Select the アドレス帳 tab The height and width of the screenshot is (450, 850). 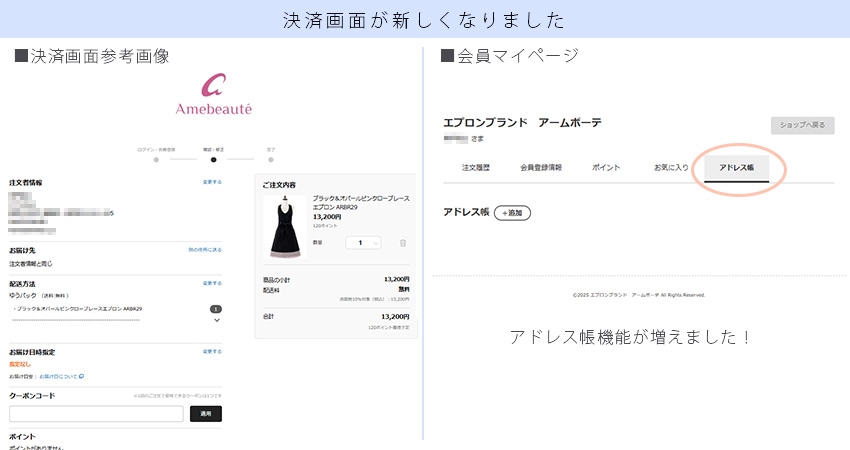736,167
